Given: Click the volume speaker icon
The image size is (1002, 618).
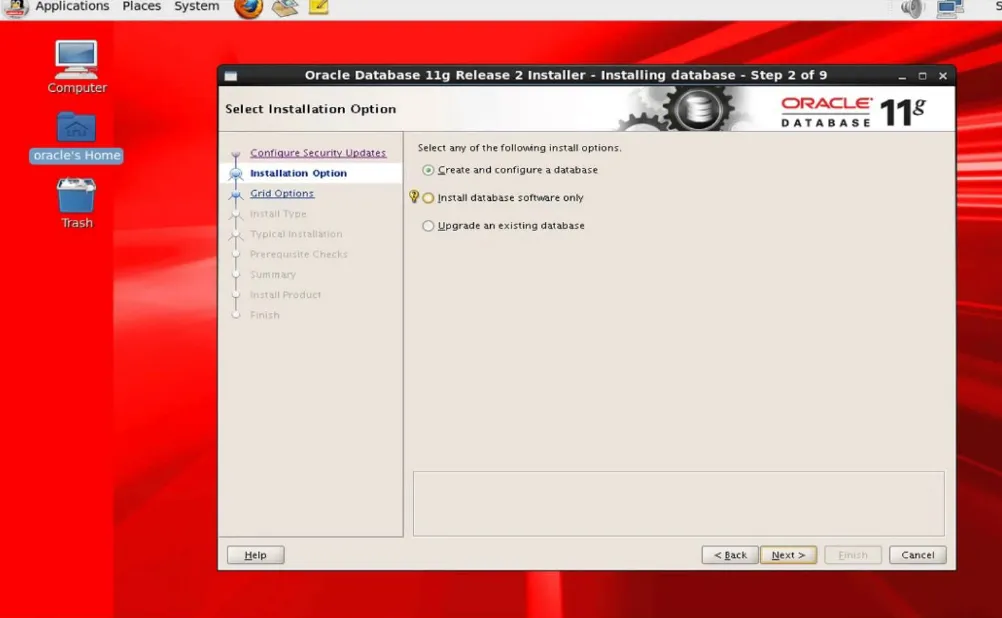Looking at the screenshot, I should click(x=912, y=8).
